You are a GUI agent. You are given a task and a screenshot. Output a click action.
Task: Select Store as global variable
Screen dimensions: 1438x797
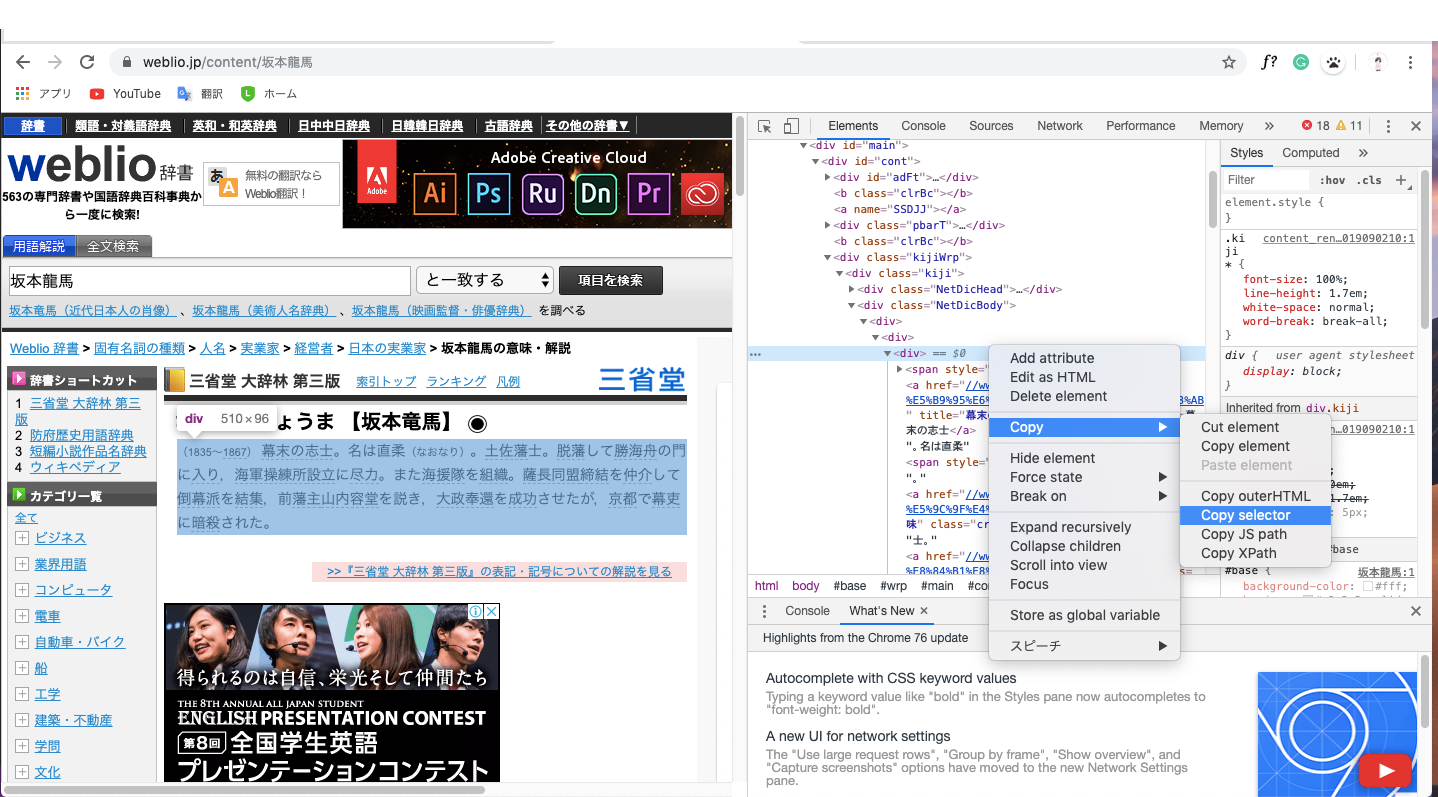[1084, 615]
